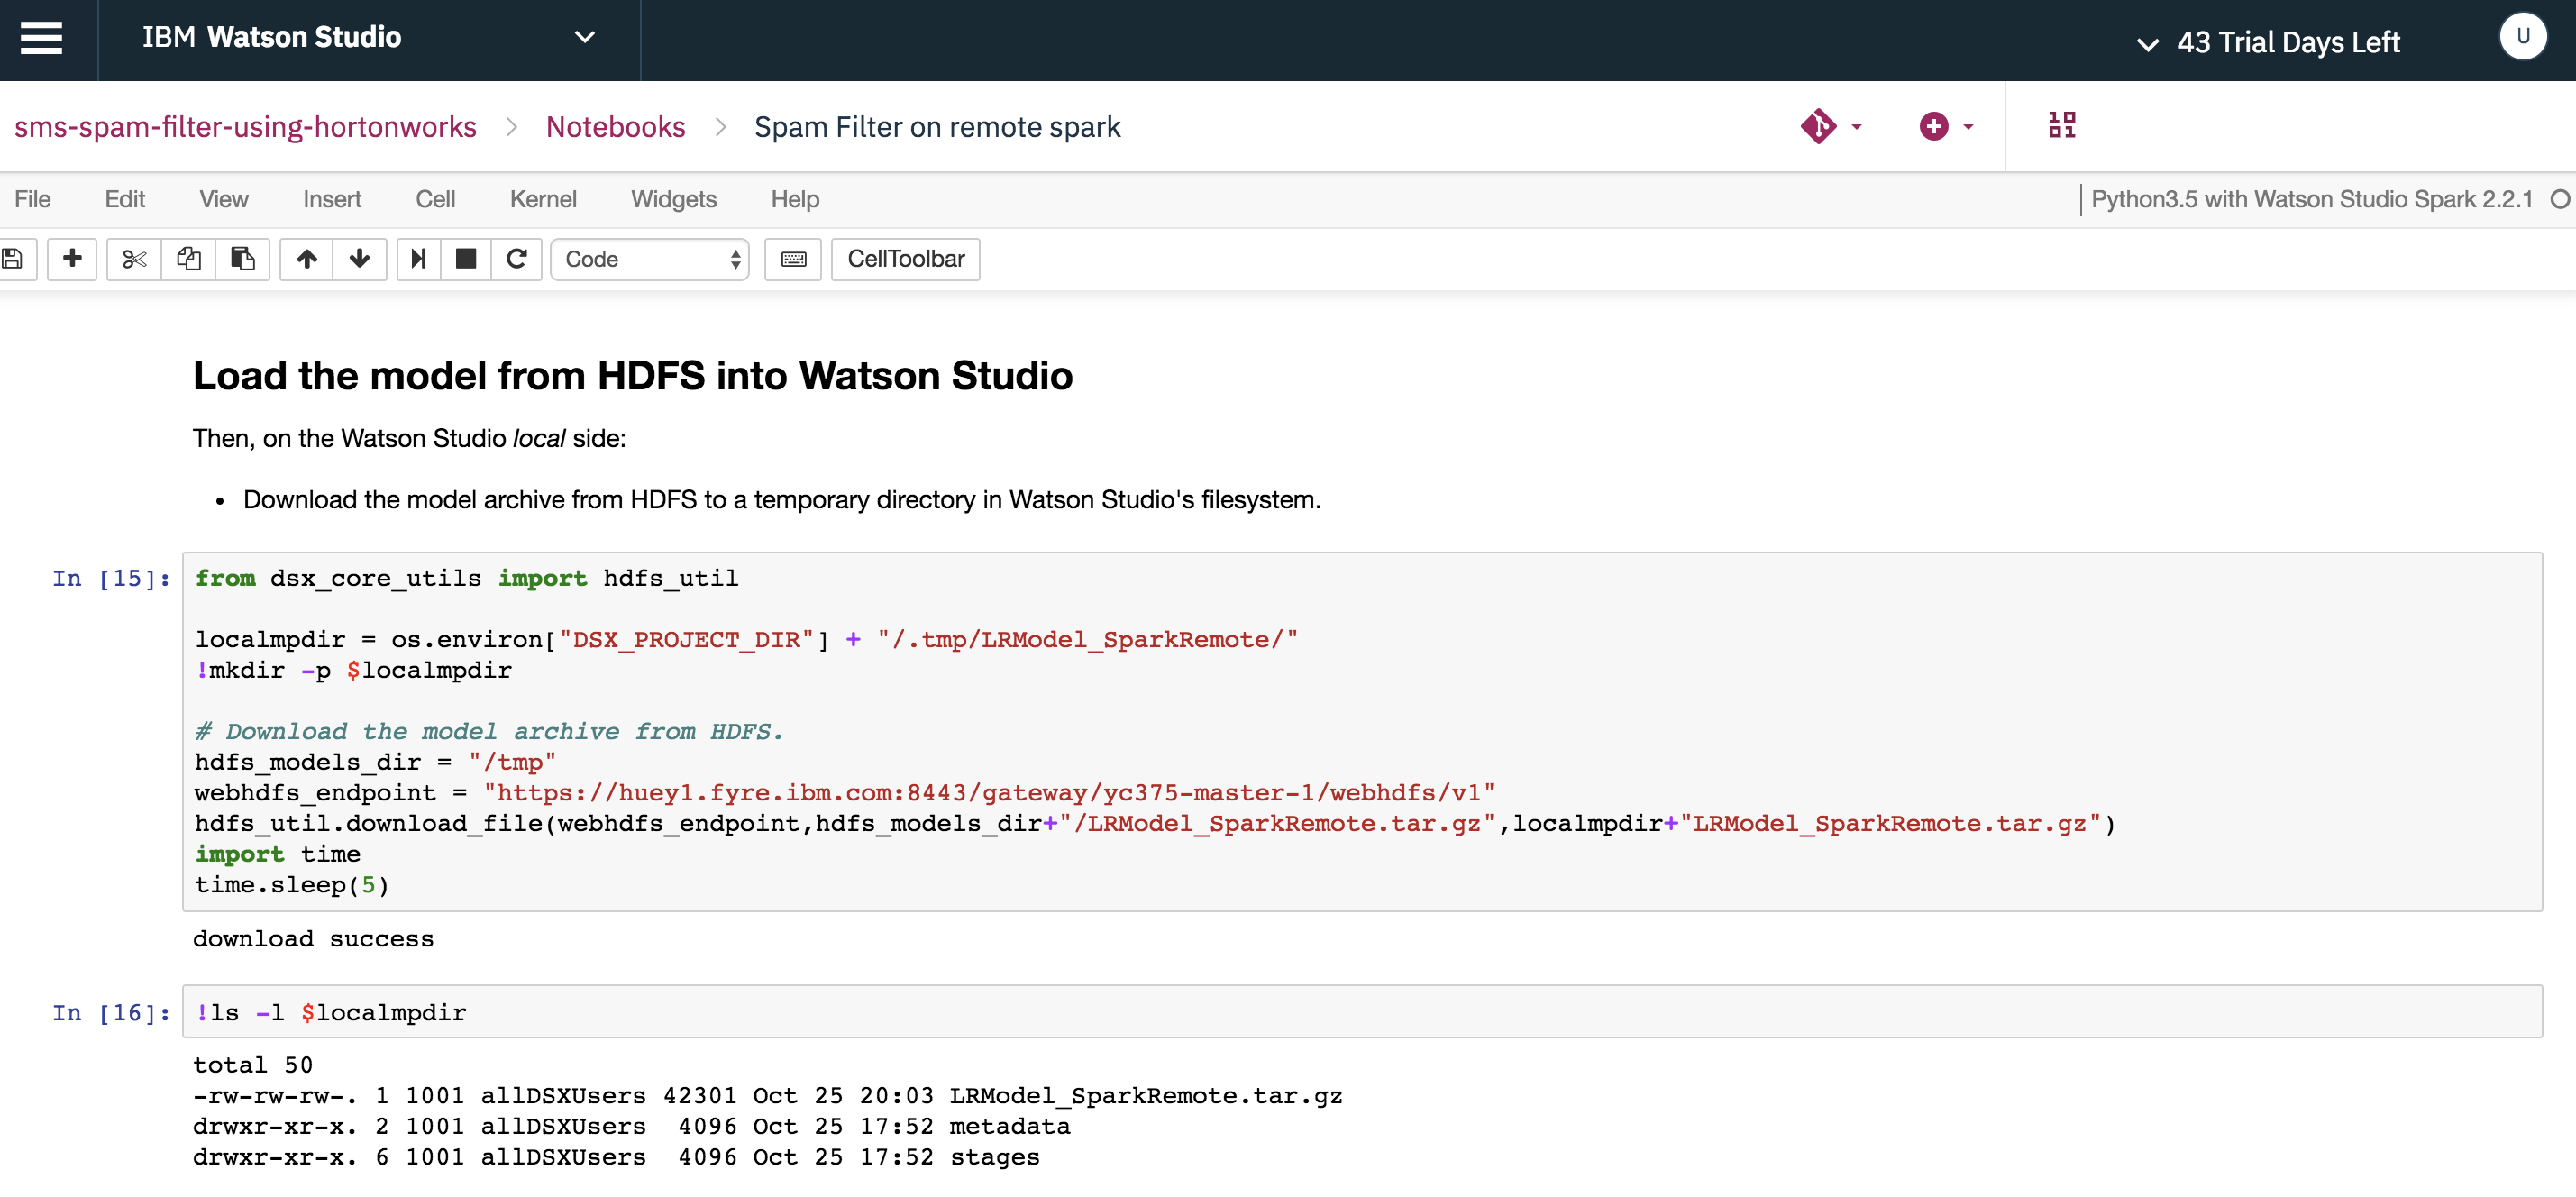
Task: Move selected cell up
Action: click(307, 259)
